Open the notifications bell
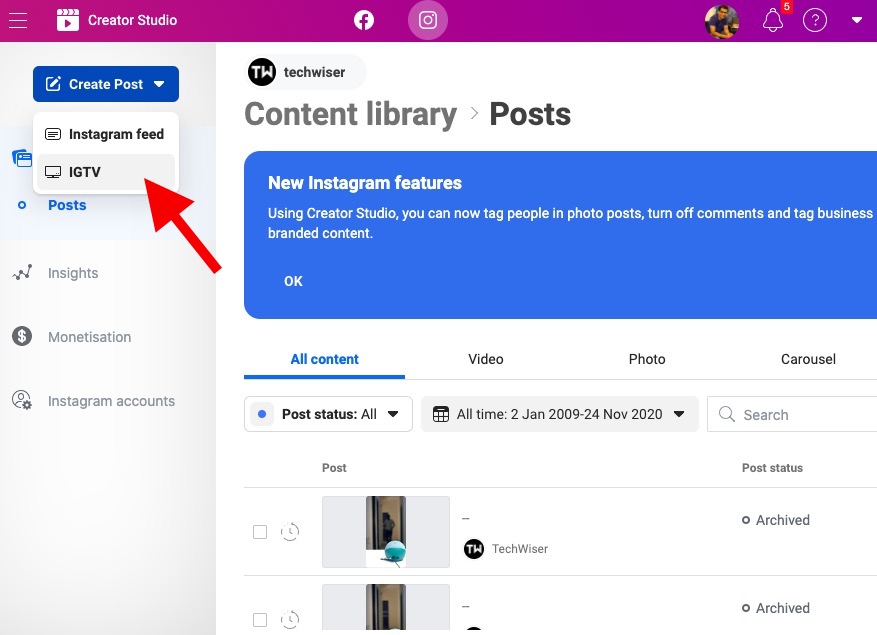The width and height of the screenshot is (877, 635). pyautogui.click(x=773, y=21)
